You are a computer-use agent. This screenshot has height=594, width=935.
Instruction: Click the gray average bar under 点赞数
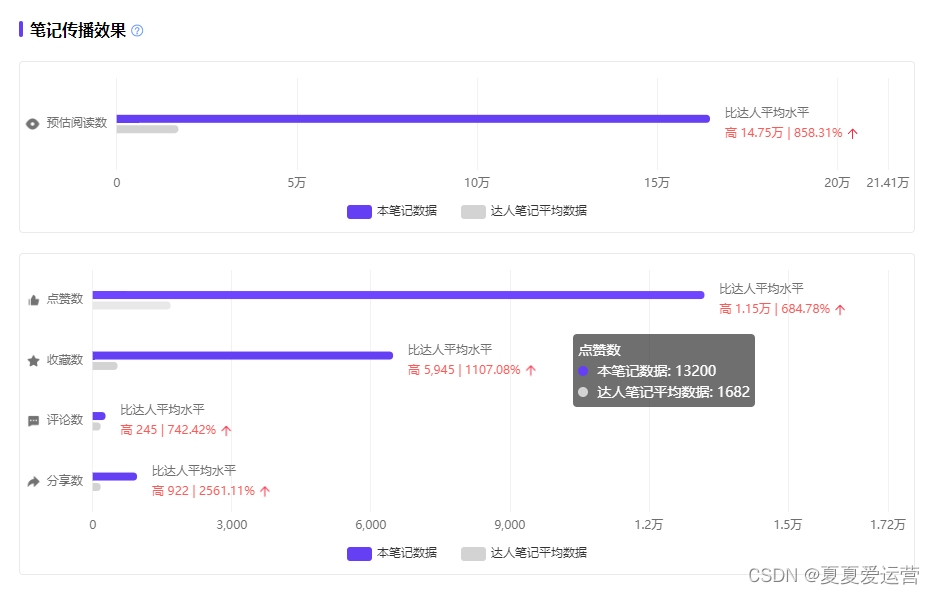pyautogui.click(x=131, y=305)
